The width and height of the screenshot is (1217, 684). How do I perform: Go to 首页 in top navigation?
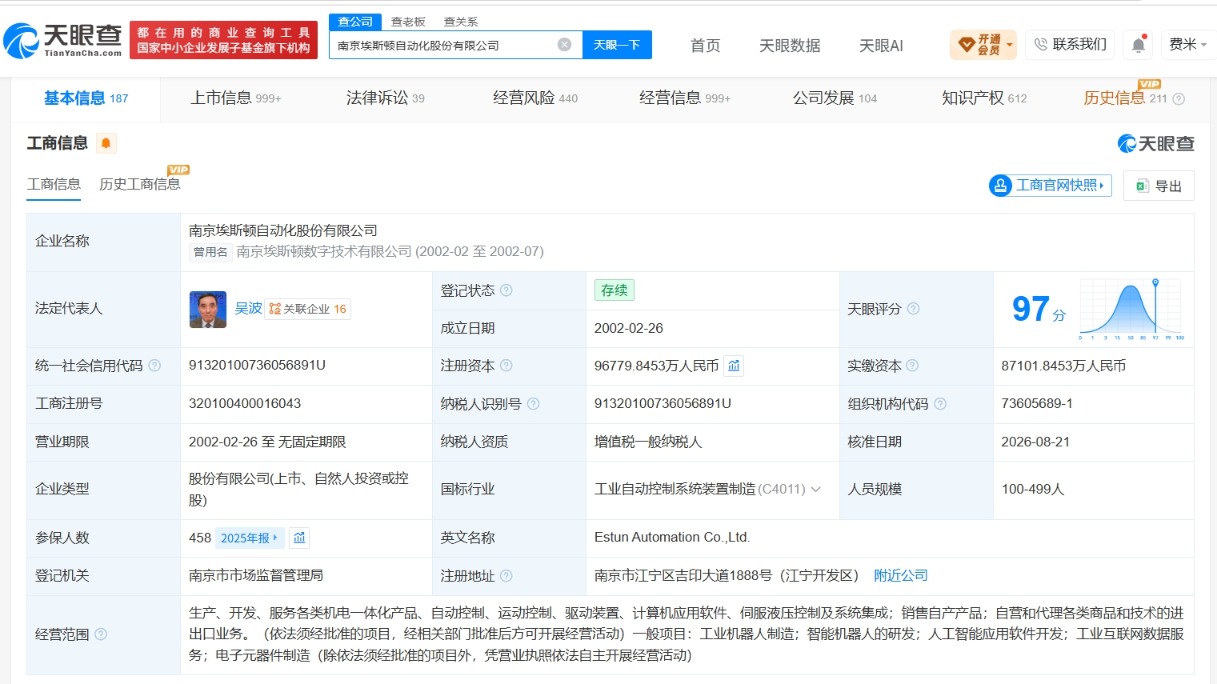tap(705, 45)
